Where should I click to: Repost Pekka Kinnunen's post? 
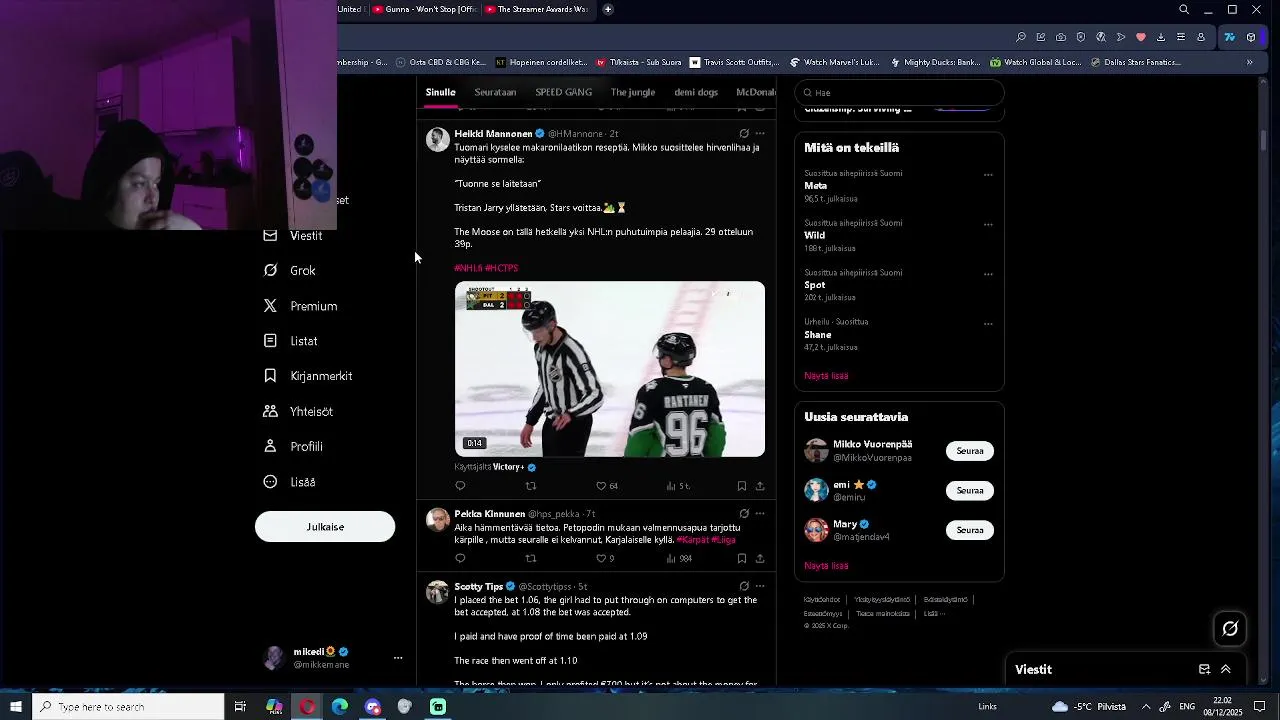coord(531,559)
